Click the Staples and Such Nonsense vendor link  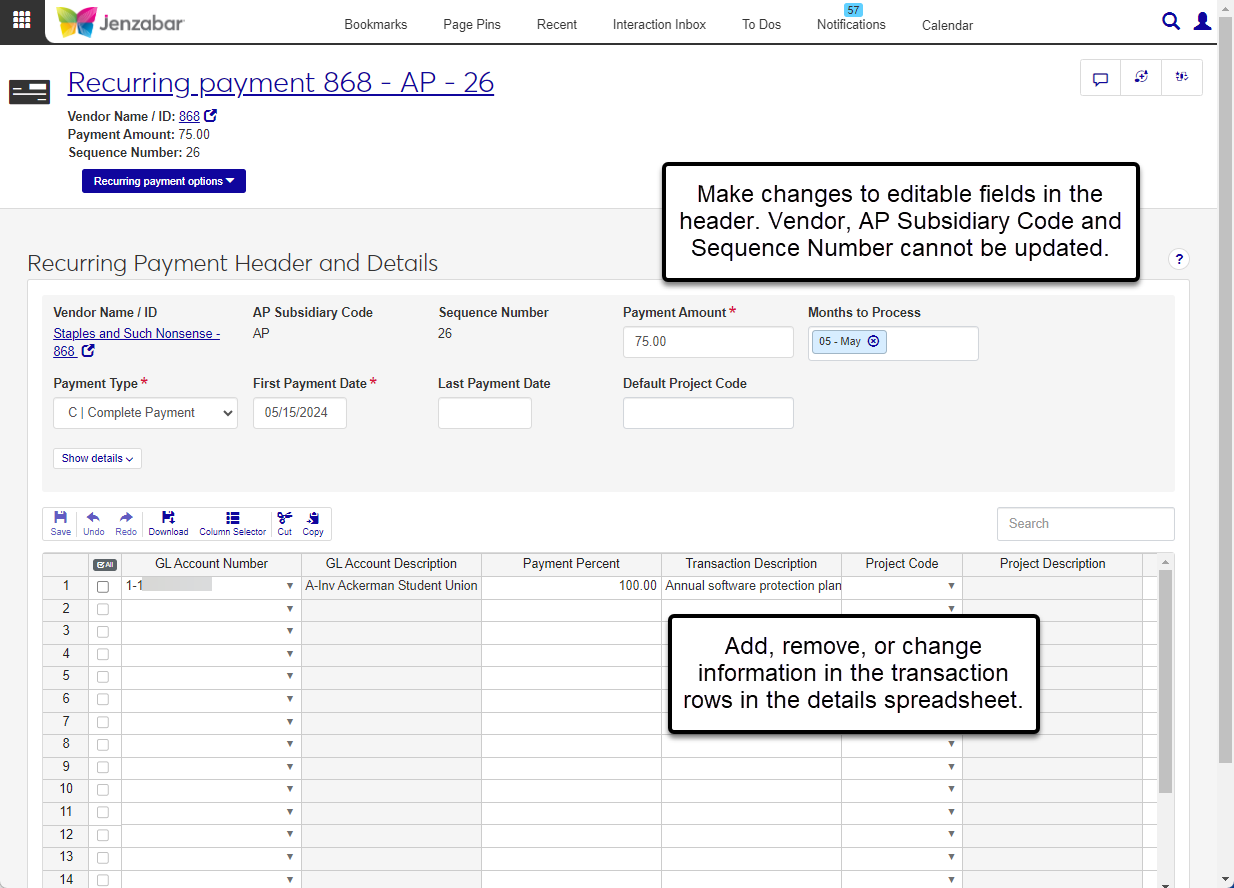coord(136,334)
